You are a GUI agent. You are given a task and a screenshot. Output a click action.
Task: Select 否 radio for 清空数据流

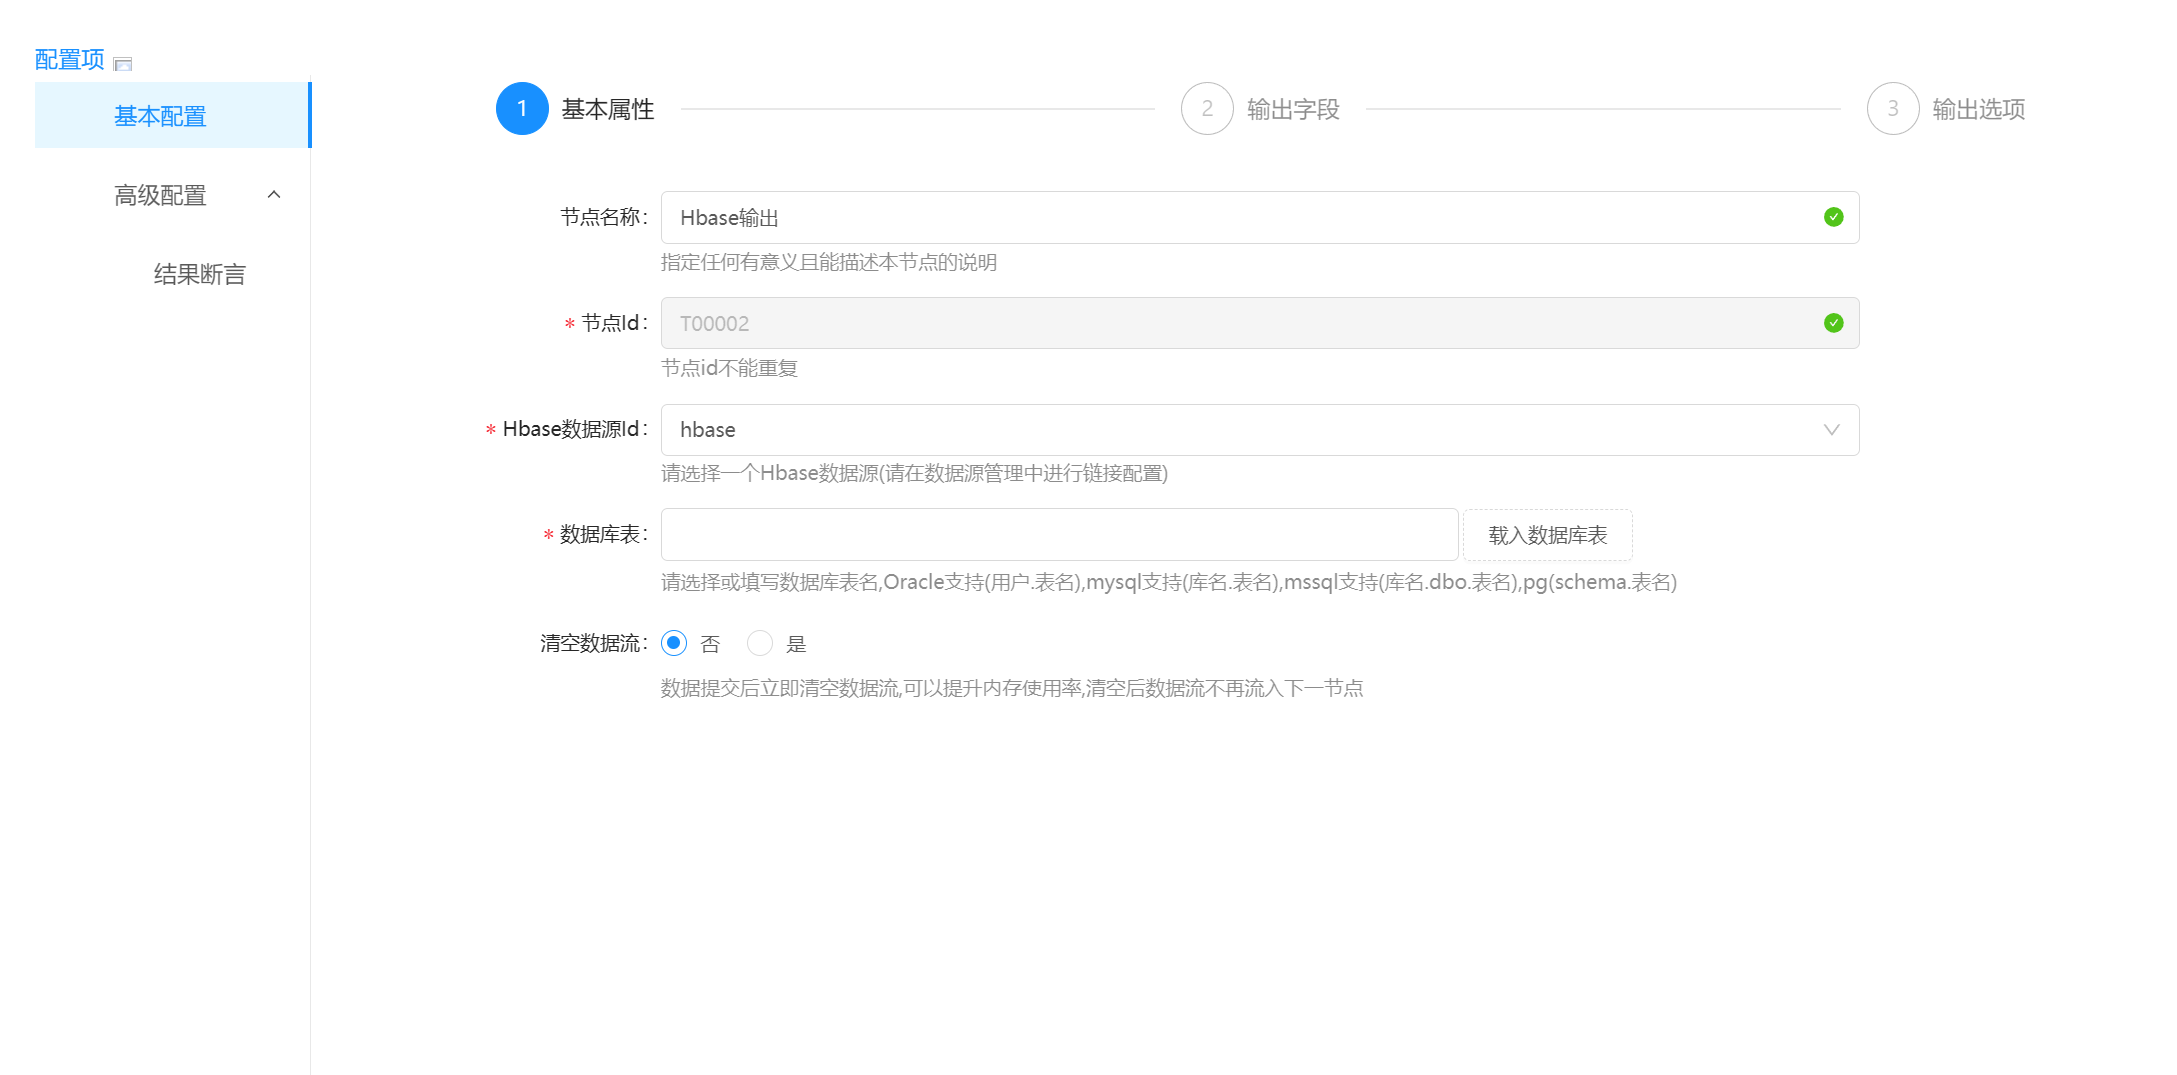(x=674, y=643)
